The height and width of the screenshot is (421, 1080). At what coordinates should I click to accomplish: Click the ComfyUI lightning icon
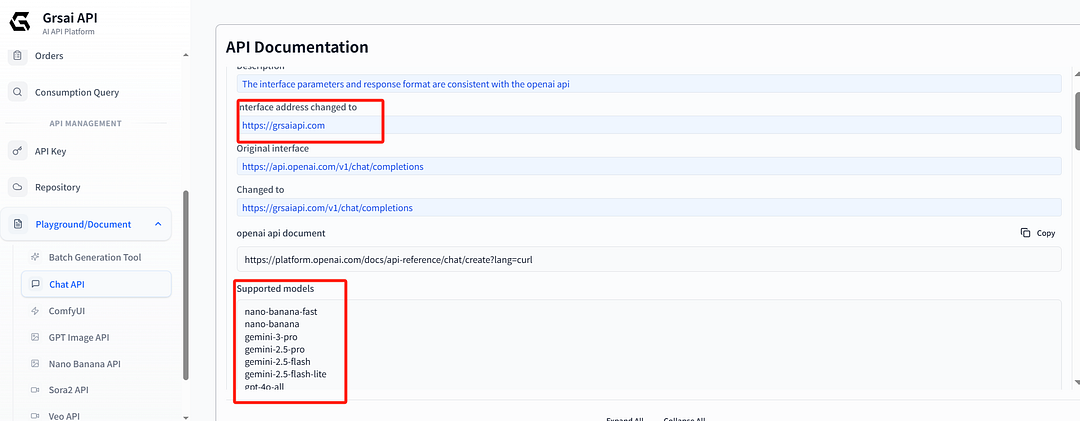click(35, 311)
